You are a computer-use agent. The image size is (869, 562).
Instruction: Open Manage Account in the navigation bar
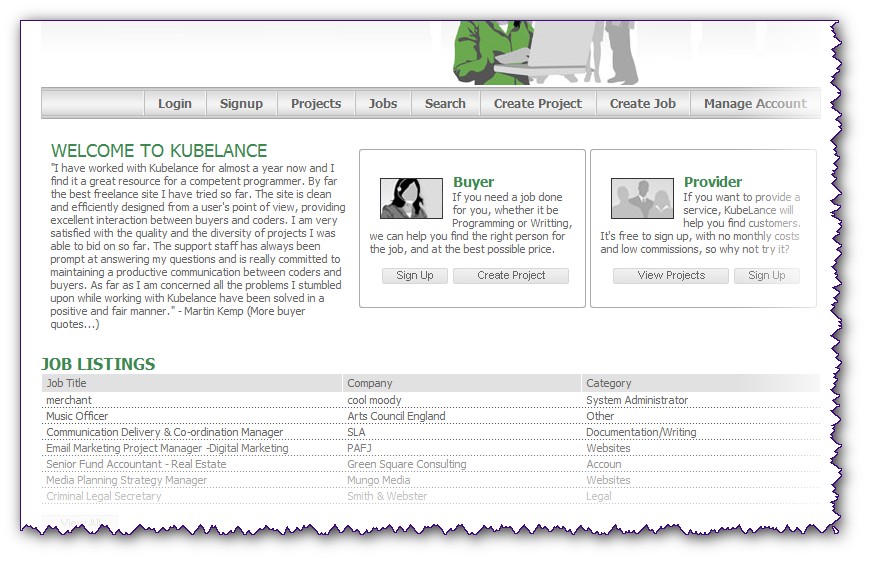click(755, 103)
